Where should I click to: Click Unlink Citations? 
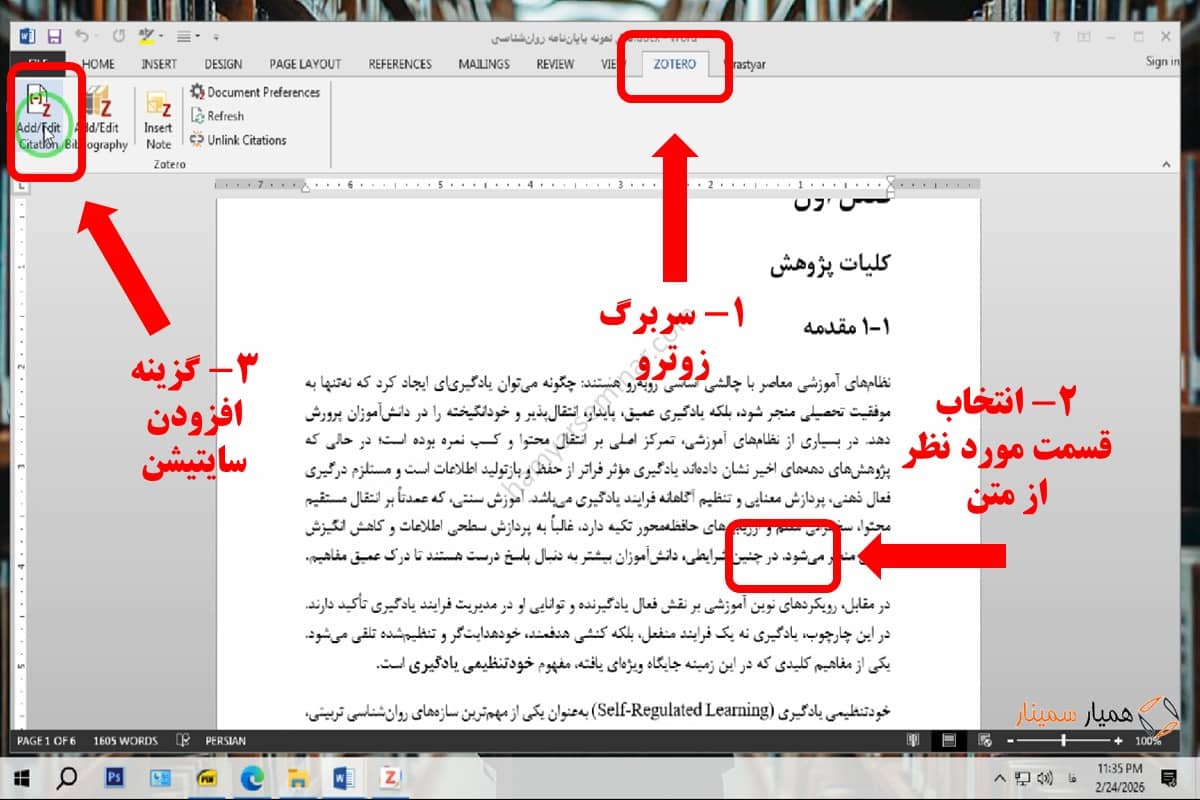point(238,140)
